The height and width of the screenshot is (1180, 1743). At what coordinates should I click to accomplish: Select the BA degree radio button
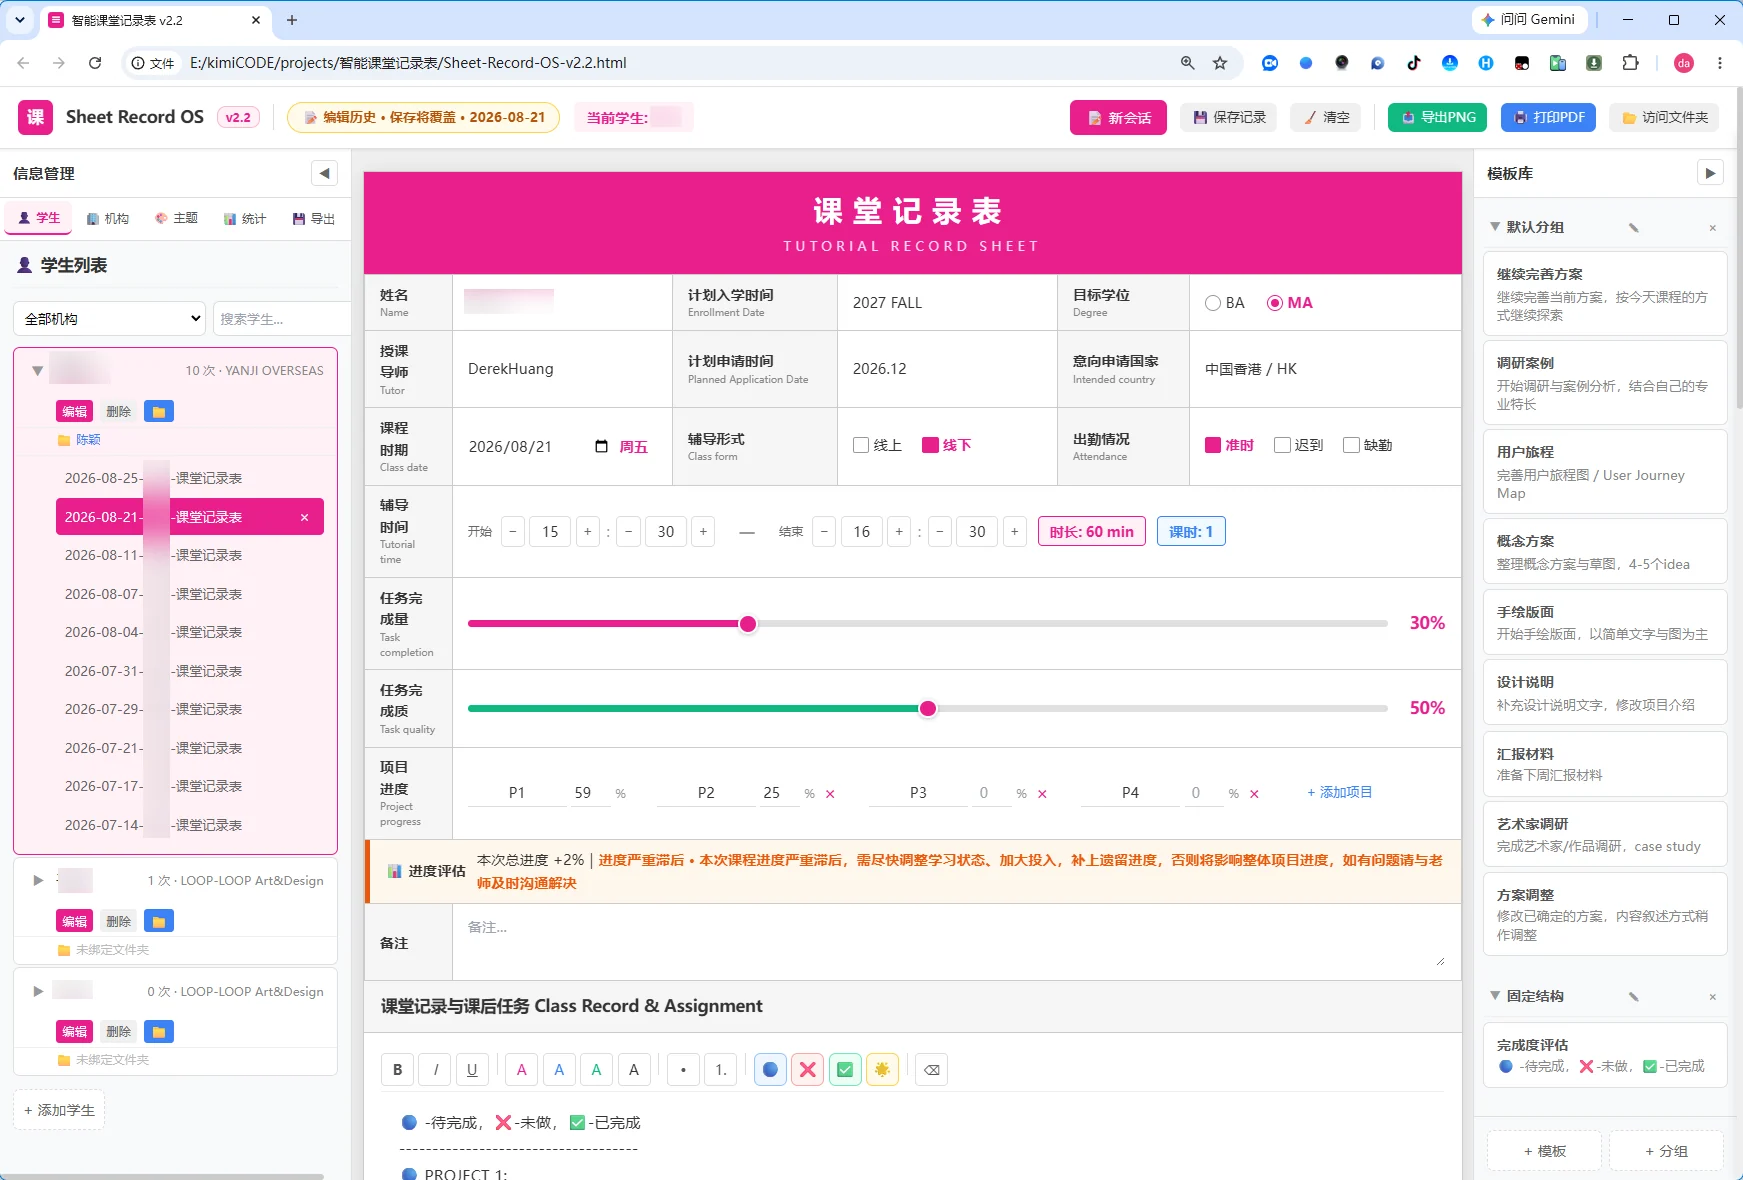pyautogui.click(x=1213, y=303)
